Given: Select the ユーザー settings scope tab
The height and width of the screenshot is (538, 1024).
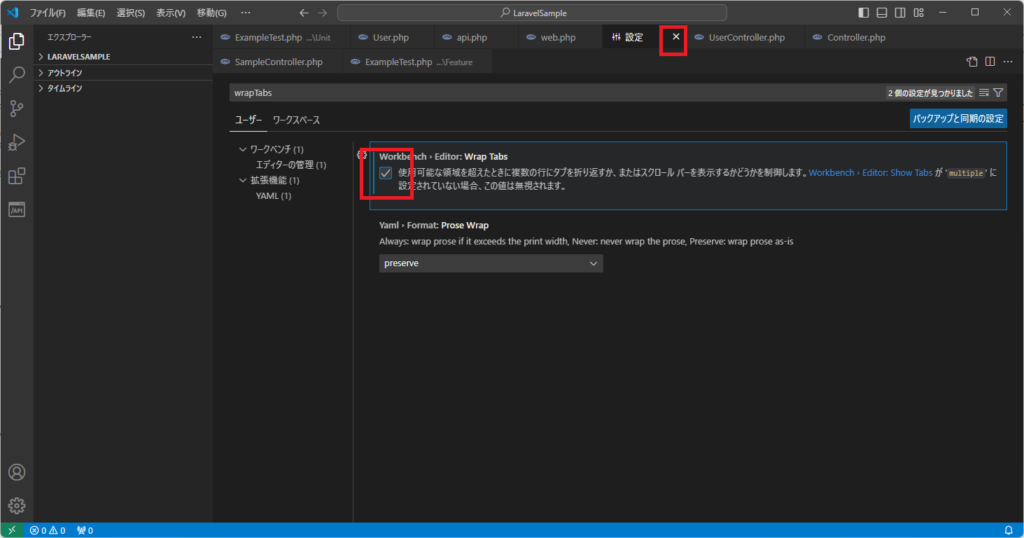Looking at the screenshot, I should point(248,120).
